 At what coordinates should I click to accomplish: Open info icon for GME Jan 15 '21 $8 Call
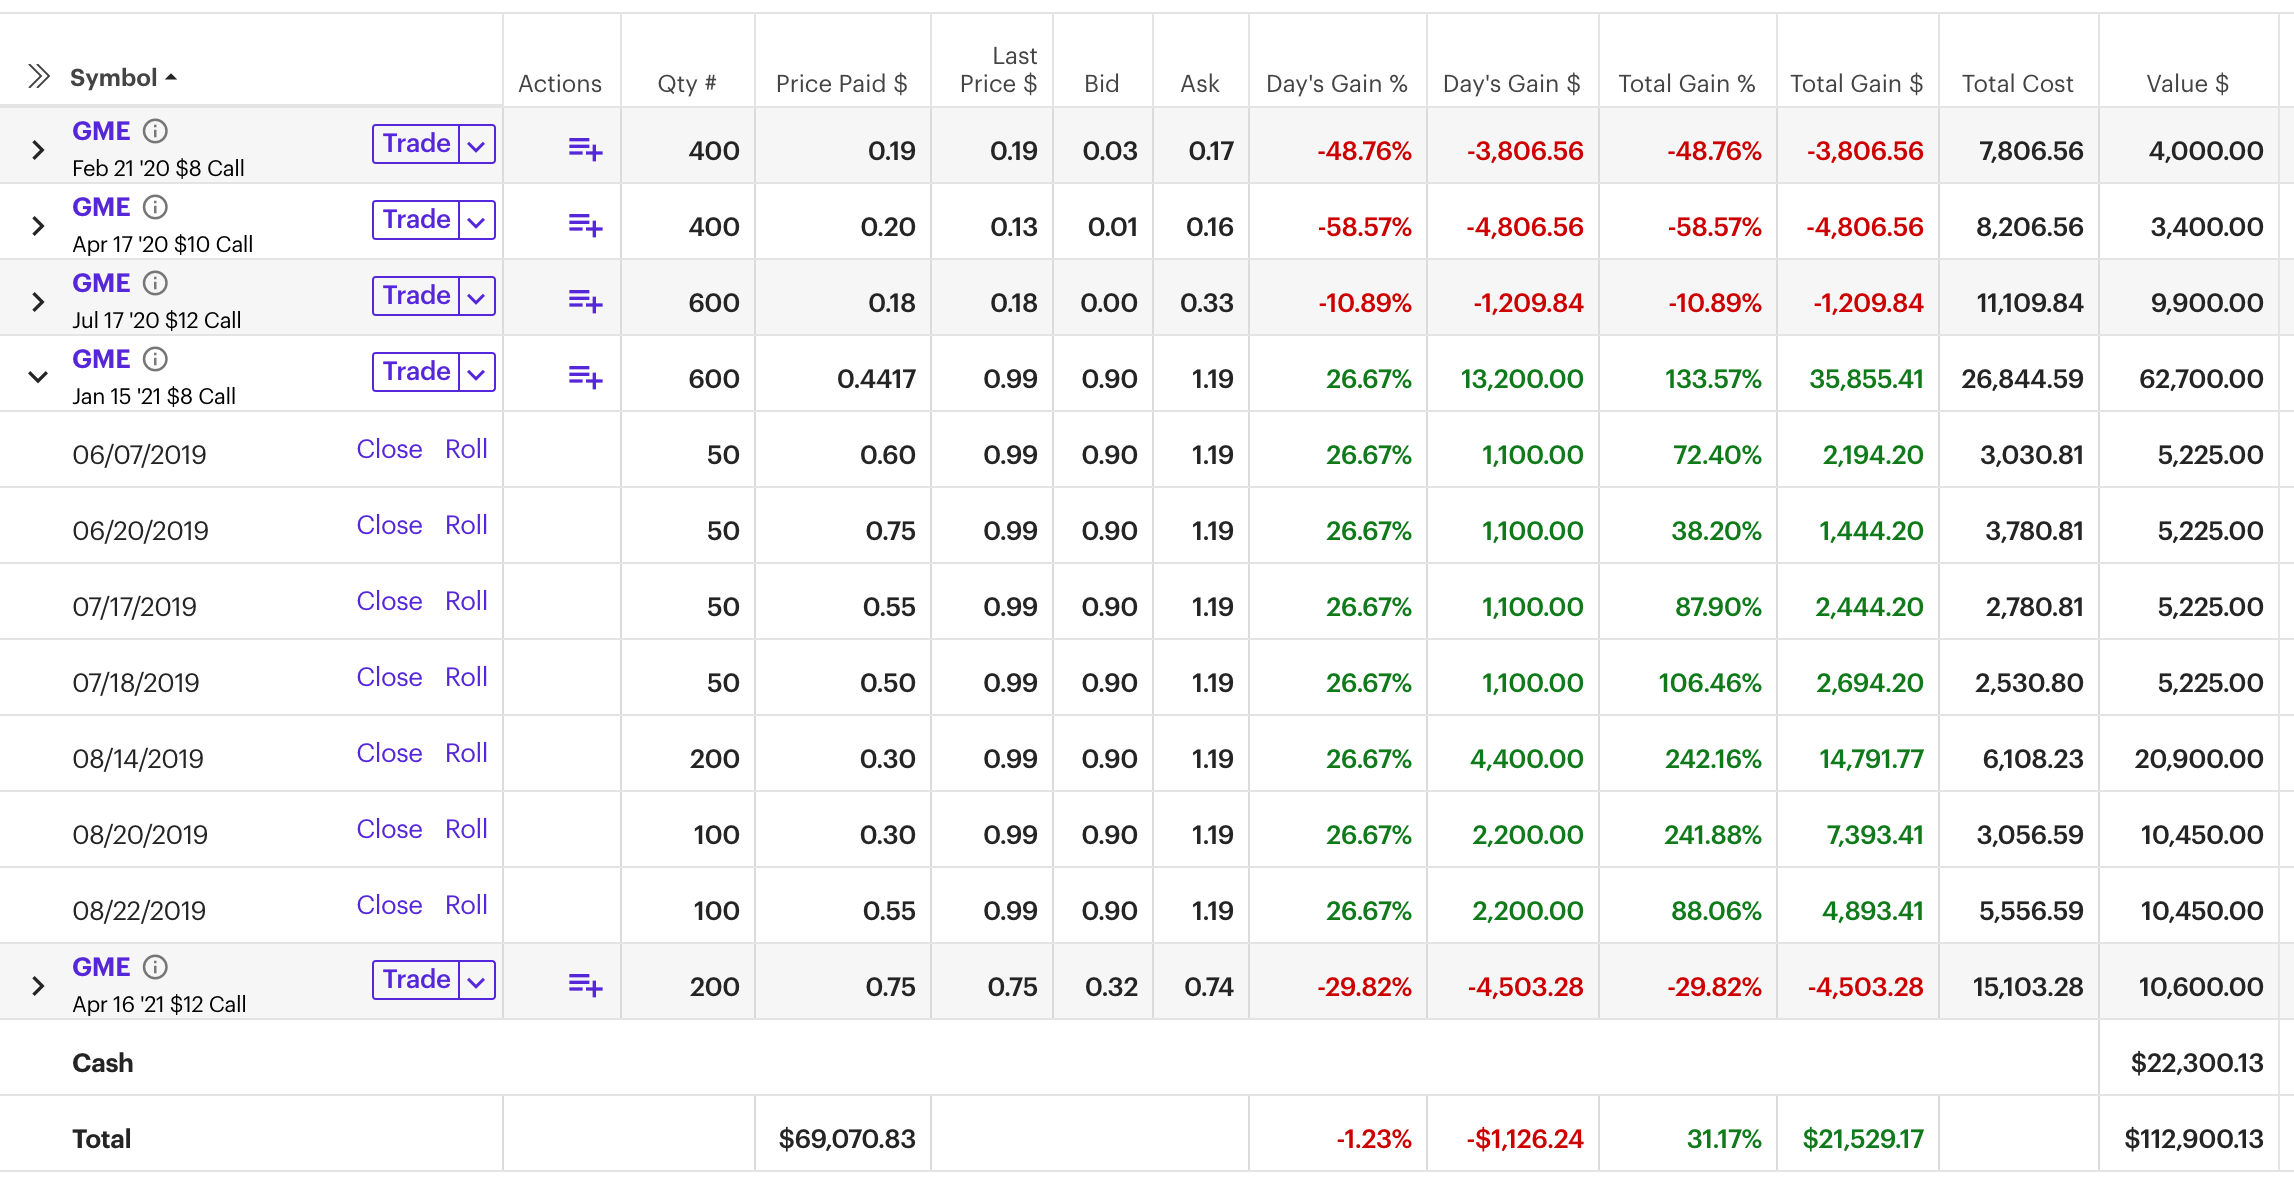tap(155, 359)
